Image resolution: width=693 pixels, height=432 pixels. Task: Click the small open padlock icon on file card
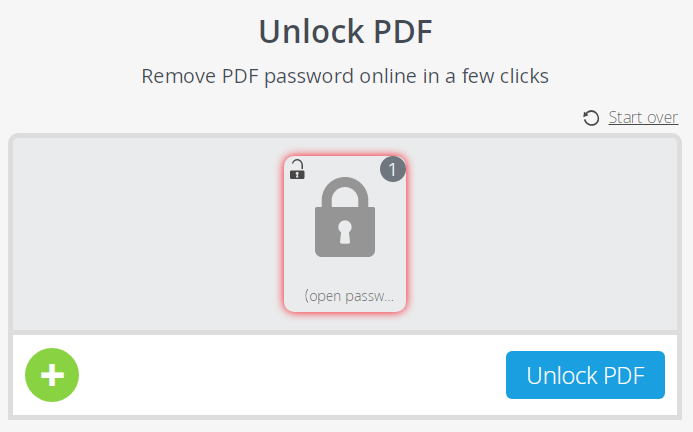coord(297,169)
